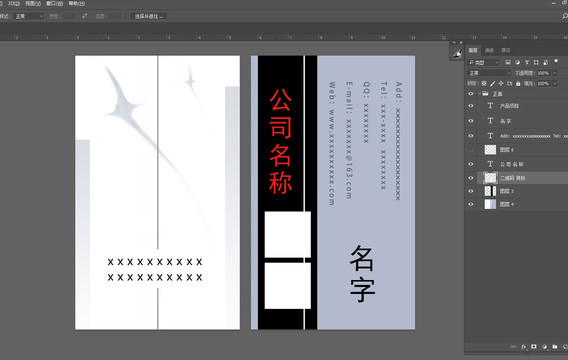Show the hidden 图层 6 layer

pyautogui.click(x=471, y=150)
